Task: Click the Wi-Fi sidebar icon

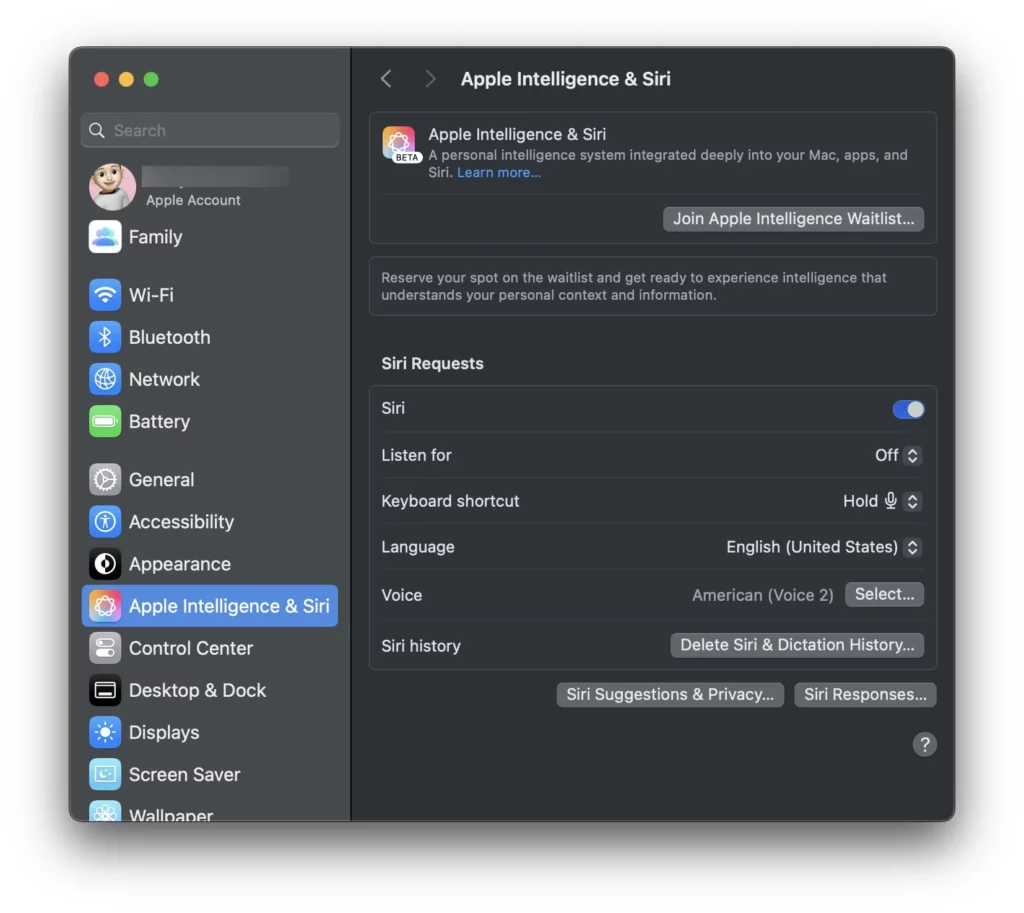Action: click(104, 295)
